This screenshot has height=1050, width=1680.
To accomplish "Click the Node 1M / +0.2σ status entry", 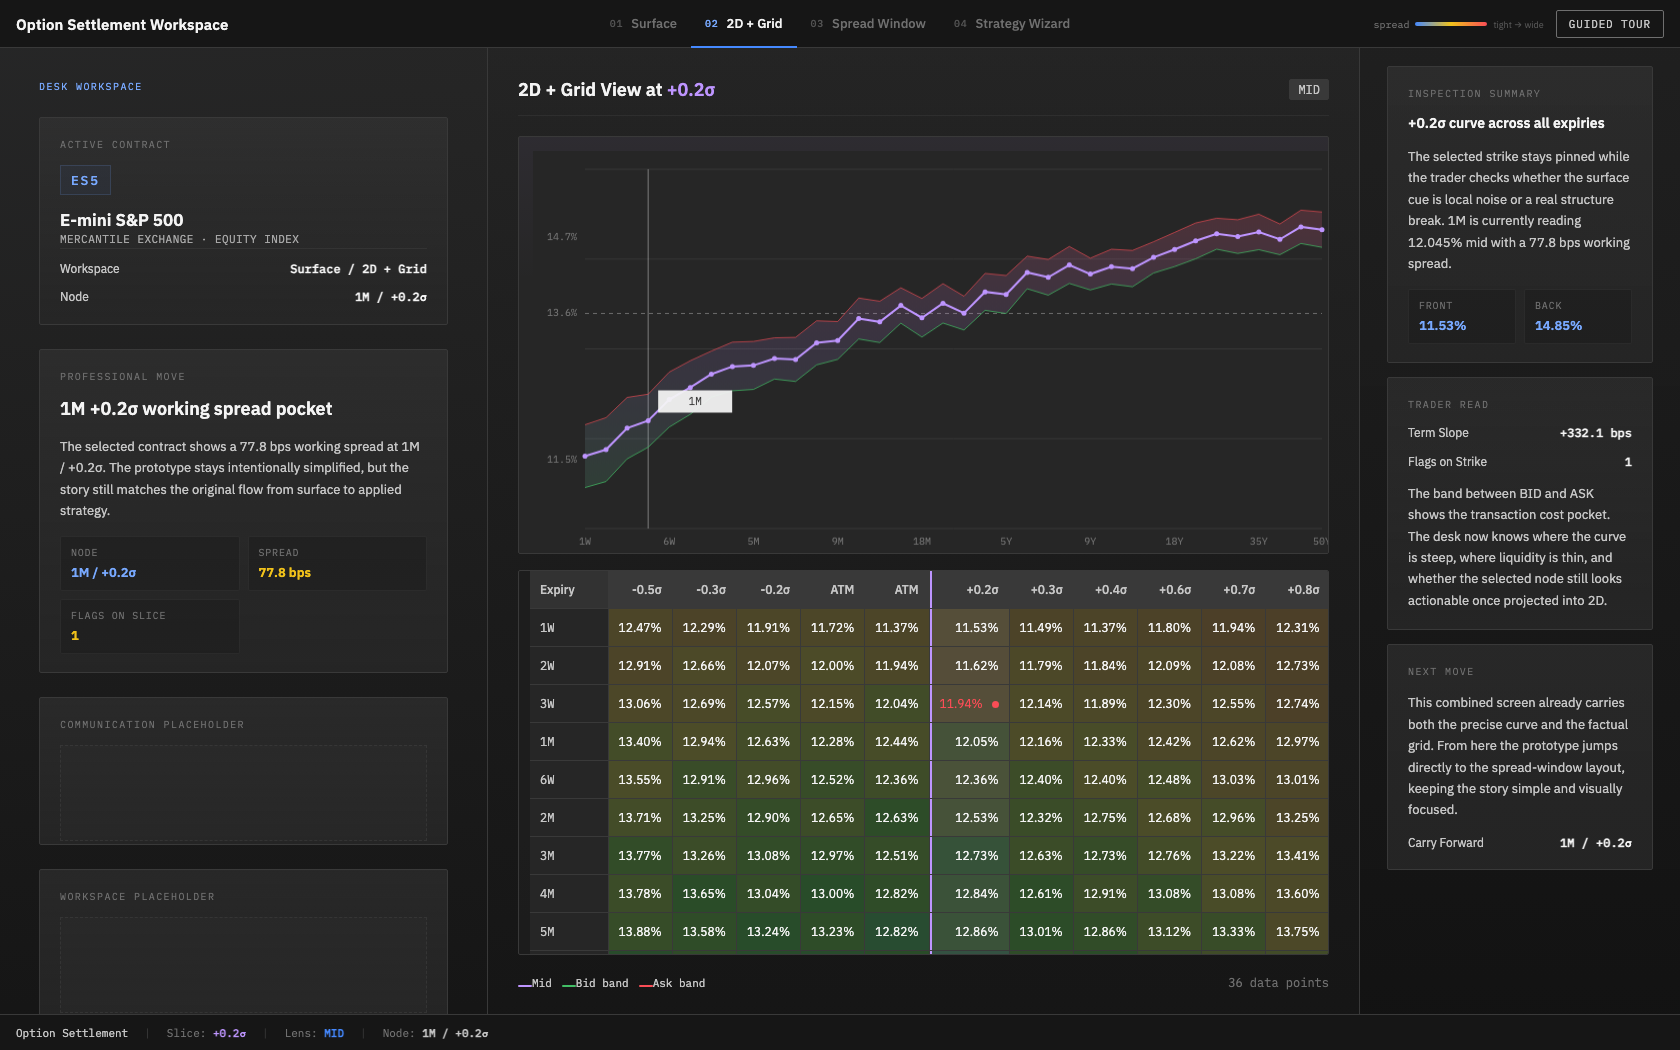I will (x=435, y=1034).
